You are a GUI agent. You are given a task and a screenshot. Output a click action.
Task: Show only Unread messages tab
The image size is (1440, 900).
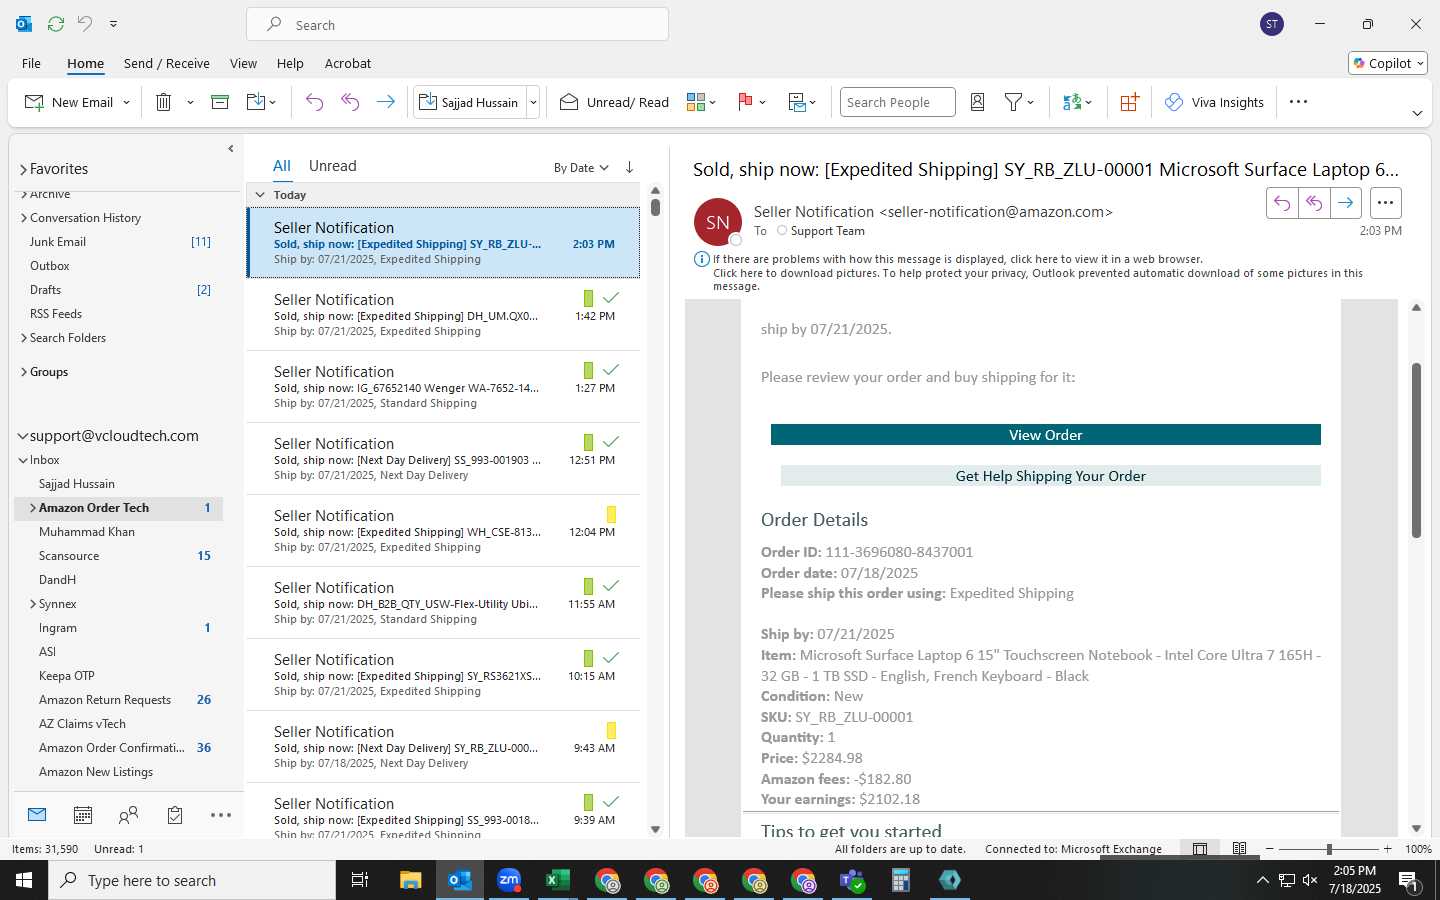click(x=333, y=166)
